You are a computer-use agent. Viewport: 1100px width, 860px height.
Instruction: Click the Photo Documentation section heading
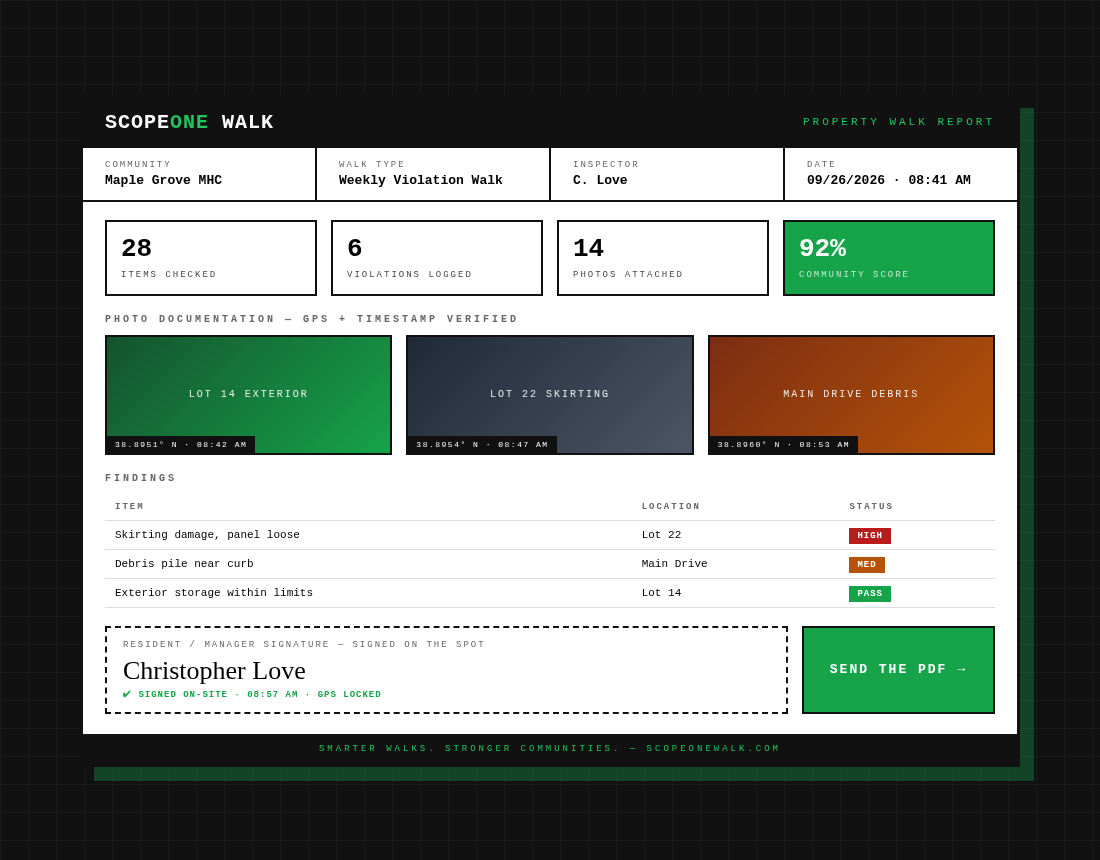coord(311,319)
